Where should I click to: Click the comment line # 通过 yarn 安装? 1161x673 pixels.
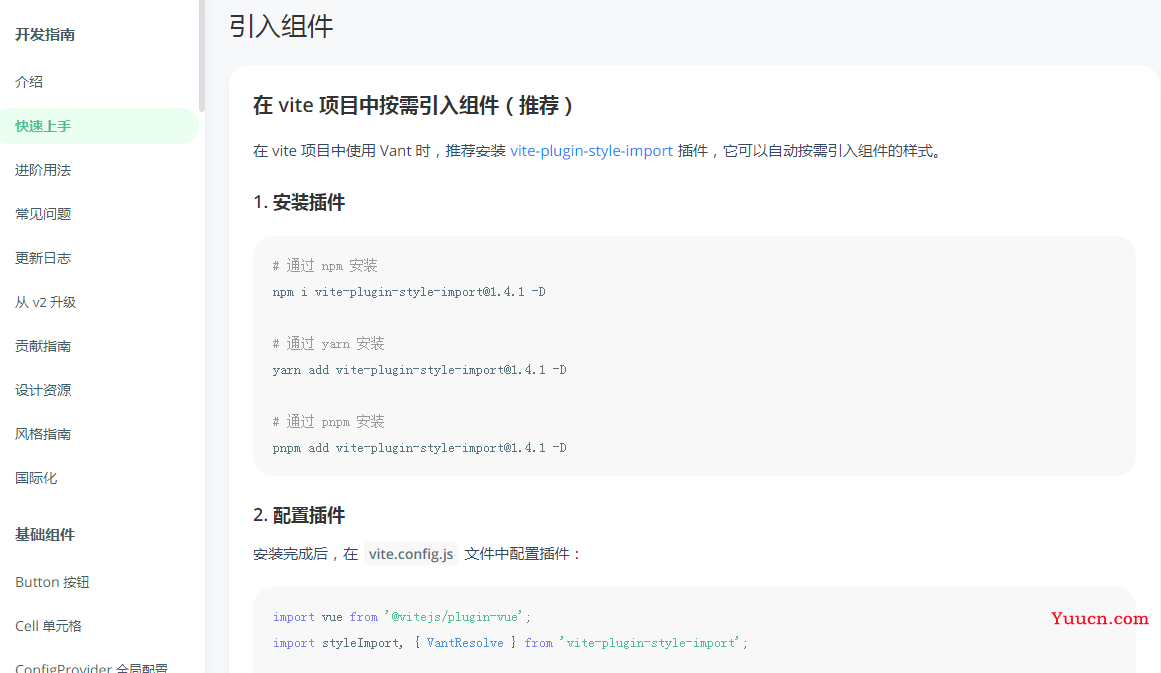coord(328,344)
